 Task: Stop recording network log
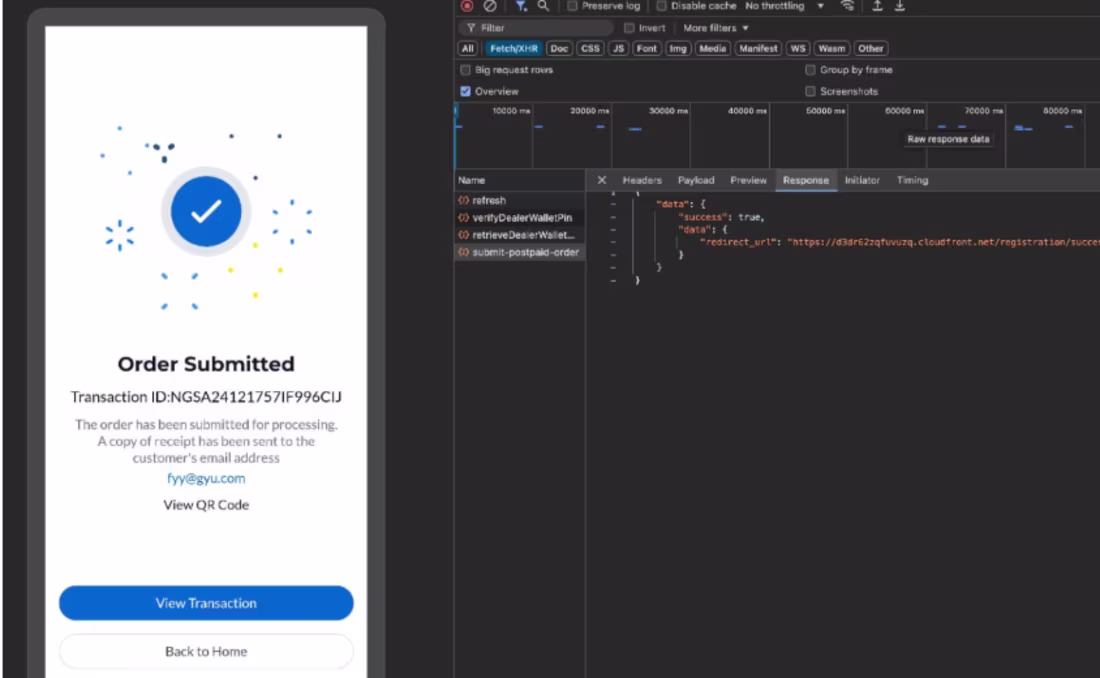pyautogui.click(x=467, y=6)
